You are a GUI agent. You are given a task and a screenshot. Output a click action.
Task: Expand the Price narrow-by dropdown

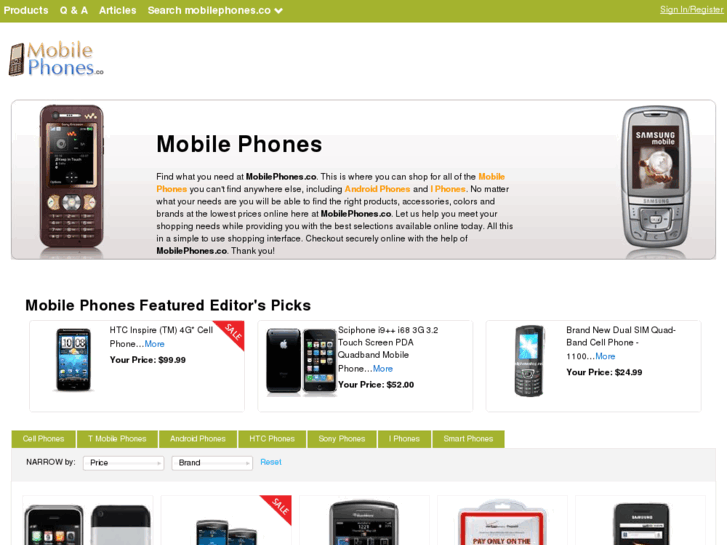click(123, 462)
